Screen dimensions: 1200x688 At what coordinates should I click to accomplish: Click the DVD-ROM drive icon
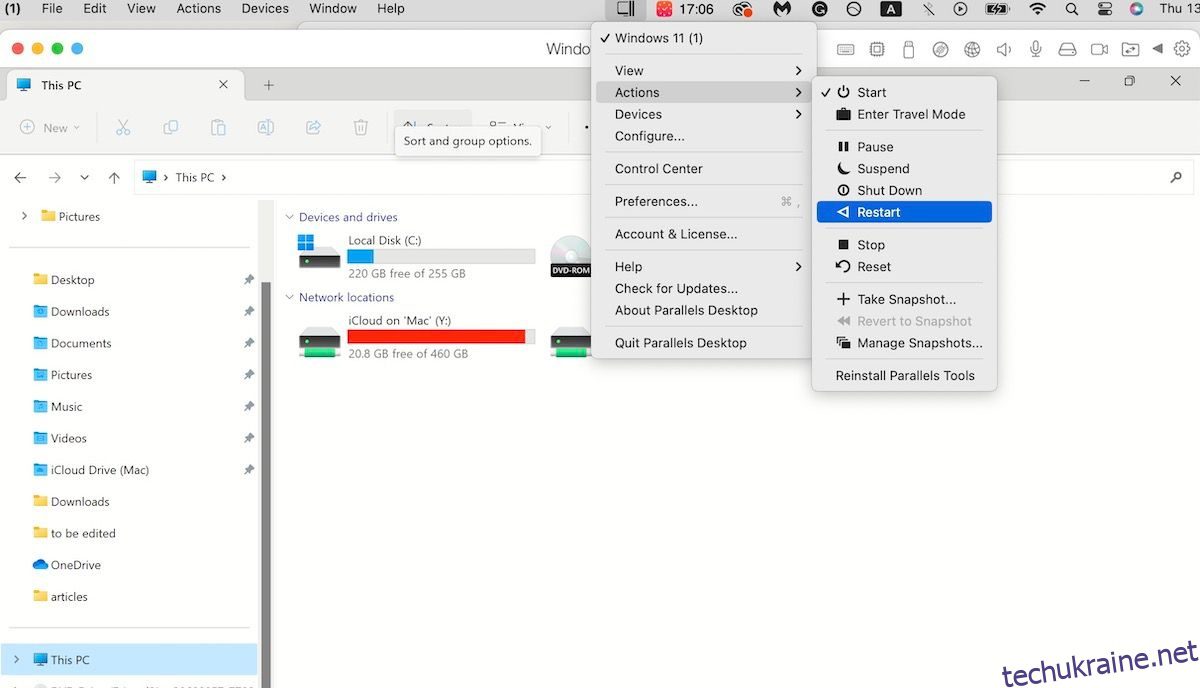coord(570,256)
